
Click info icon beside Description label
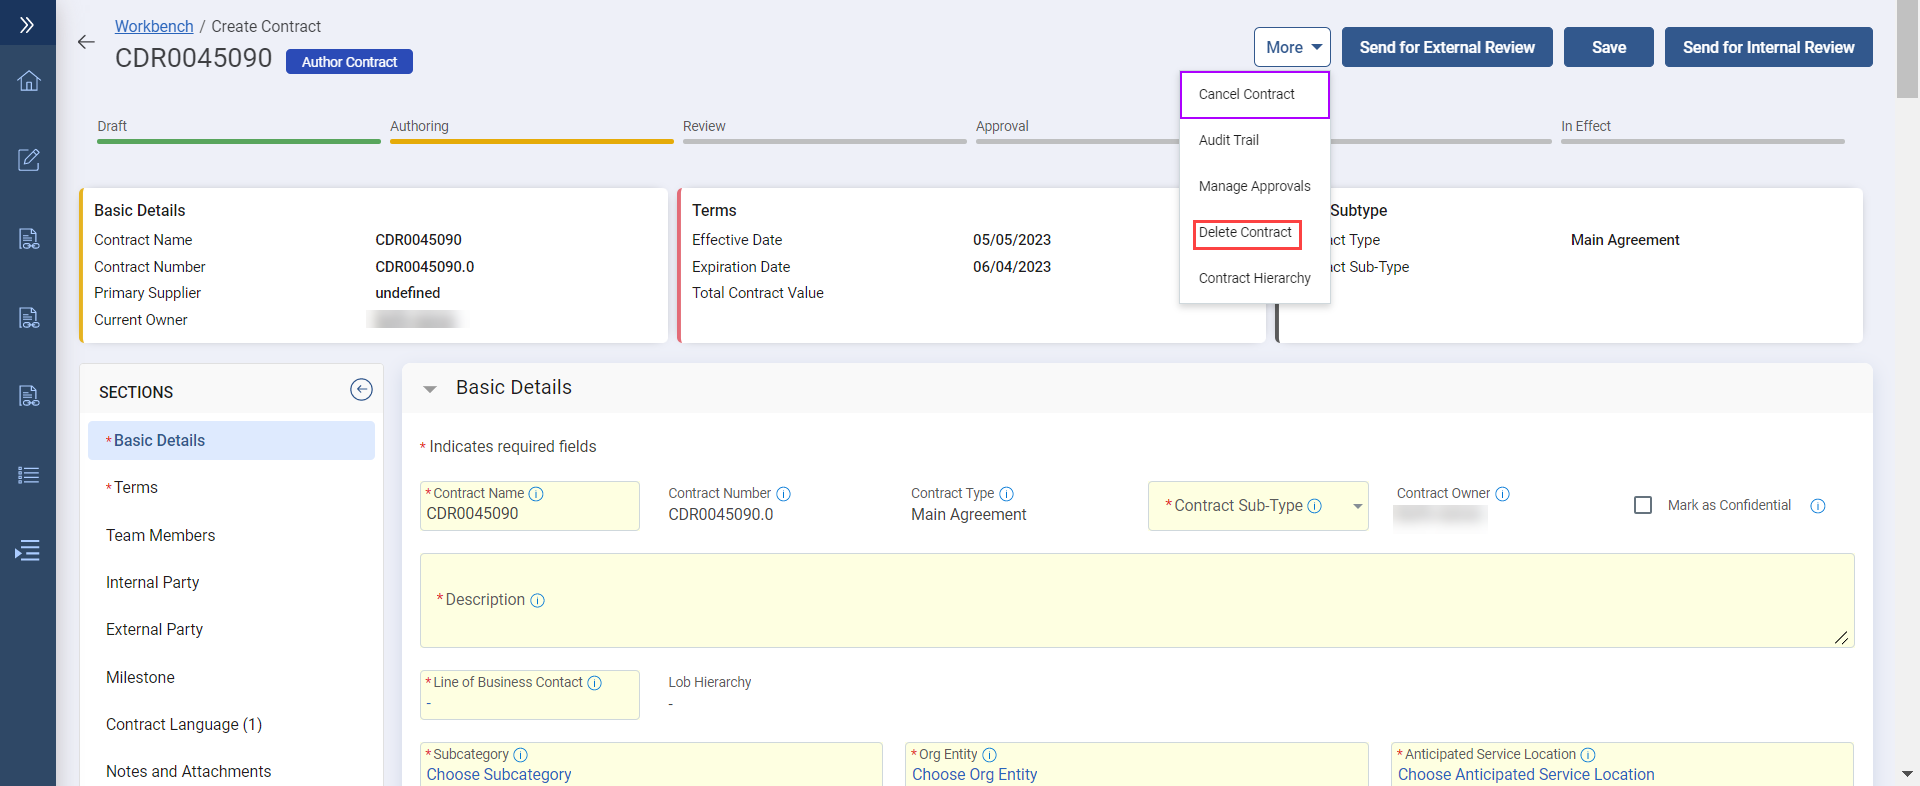[x=537, y=600]
